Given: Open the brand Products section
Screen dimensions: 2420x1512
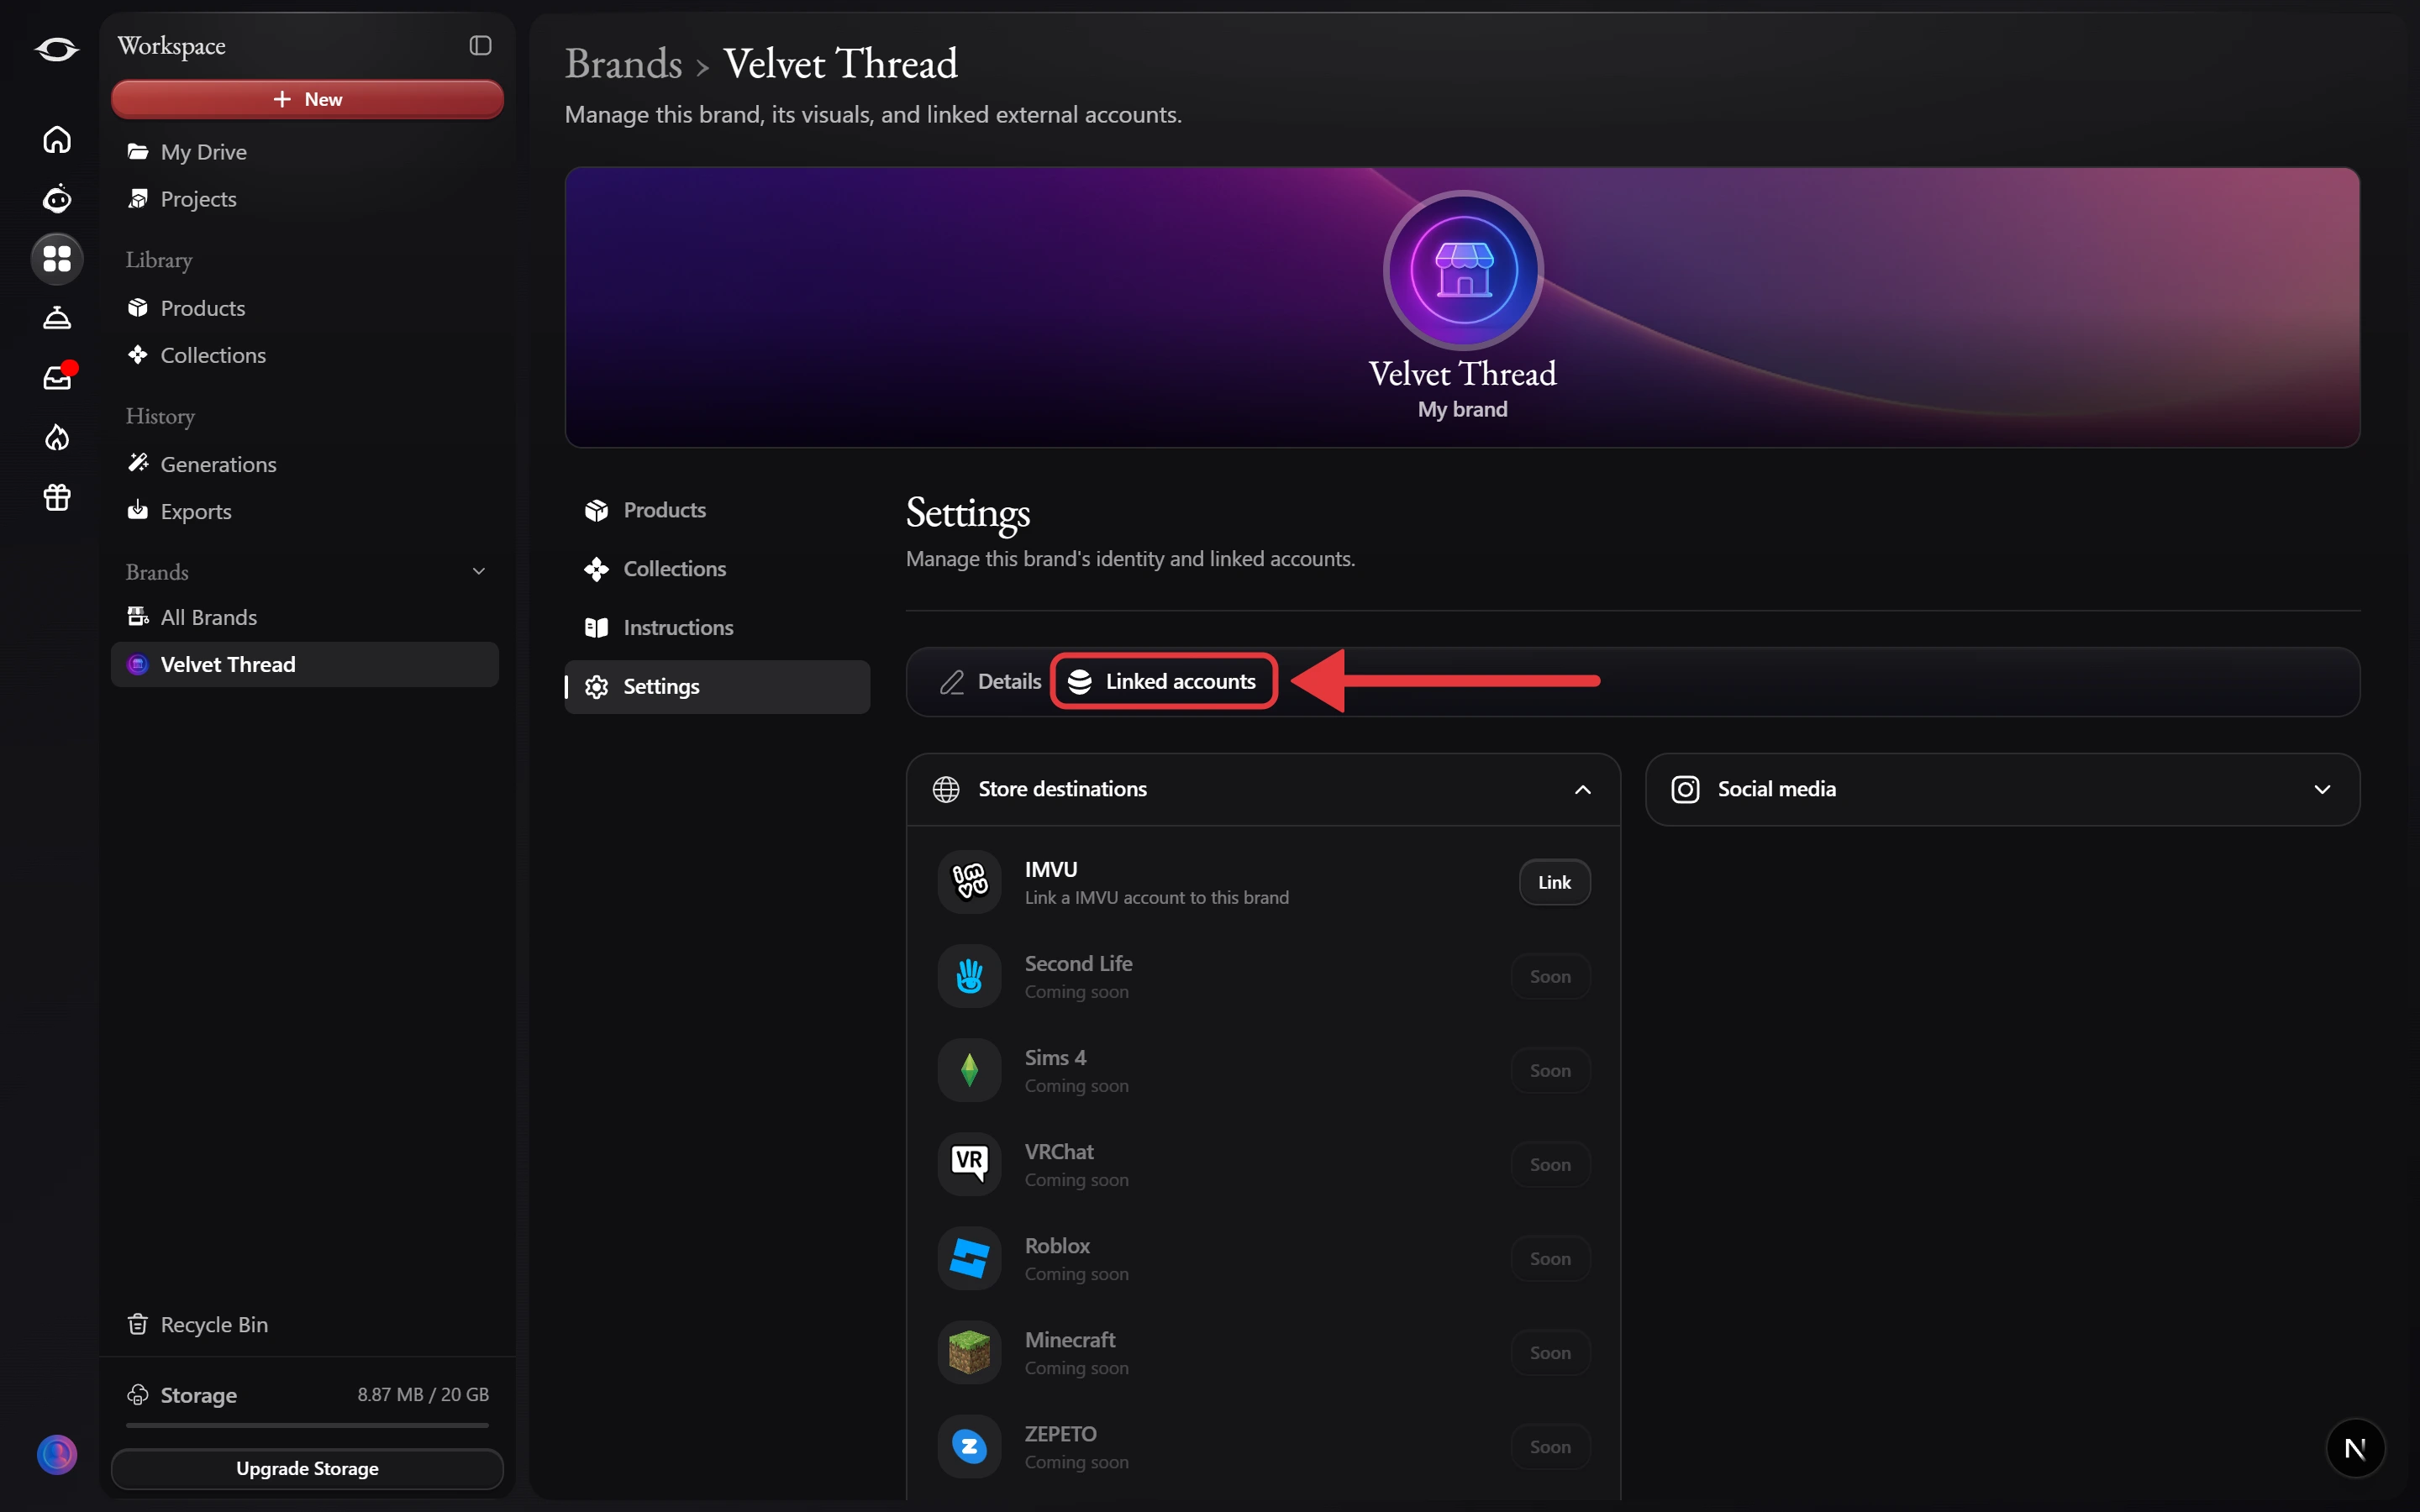Looking at the screenshot, I should pyautogui.click(x=717, y=510).
